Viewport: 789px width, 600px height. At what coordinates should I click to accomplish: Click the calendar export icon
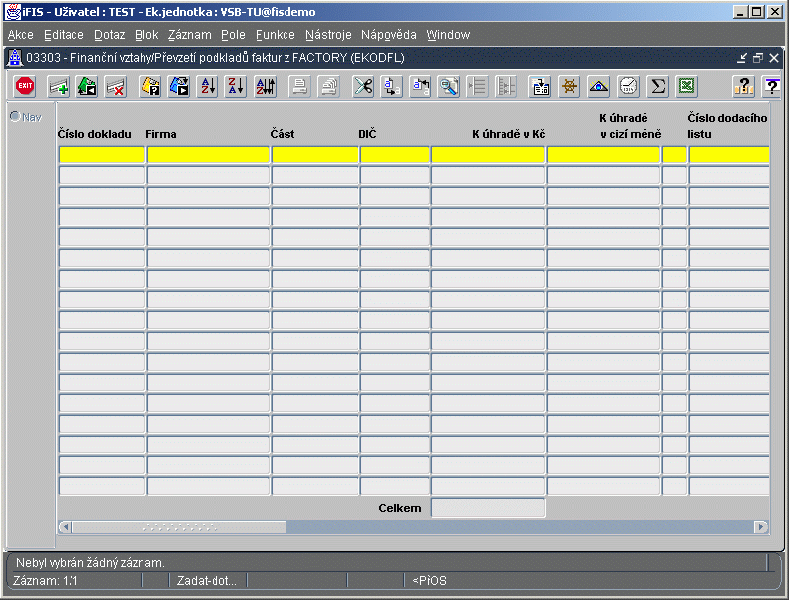tap(540, 87)
